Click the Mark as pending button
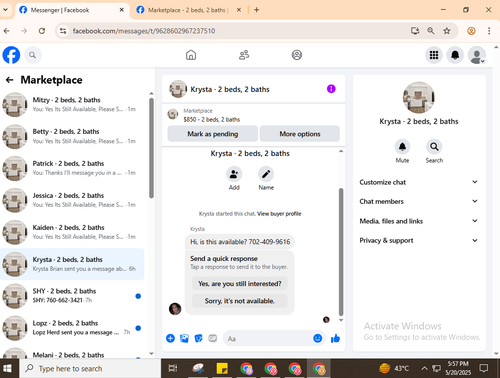The image size is (500, 378). 213,134
